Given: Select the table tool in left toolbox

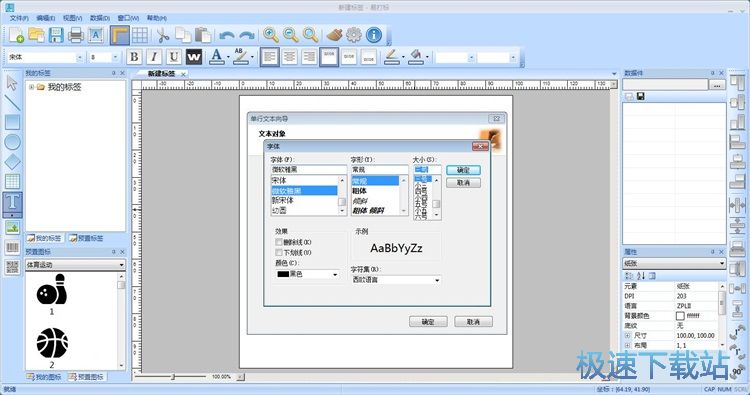Looking at the screenshot, I should tap(12, 181).
